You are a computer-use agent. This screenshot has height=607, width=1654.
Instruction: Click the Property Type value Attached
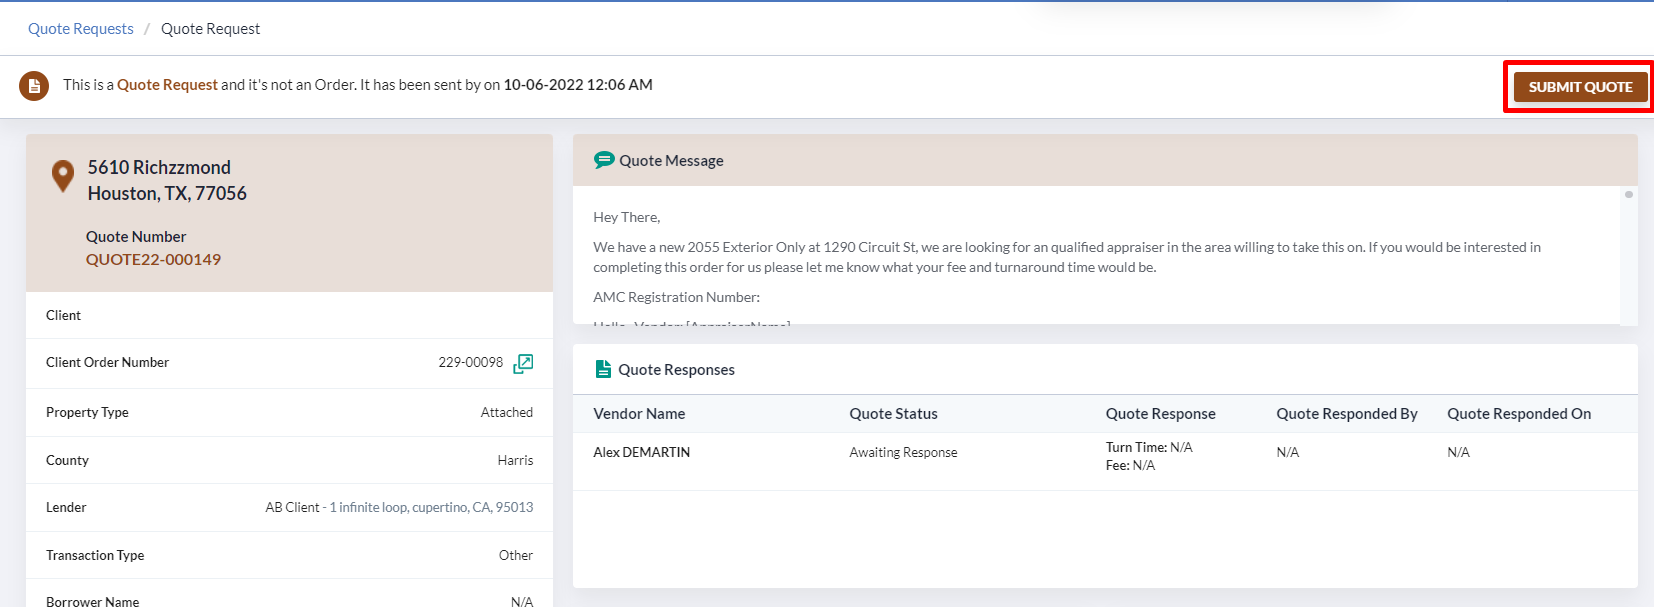coord(506,412)
